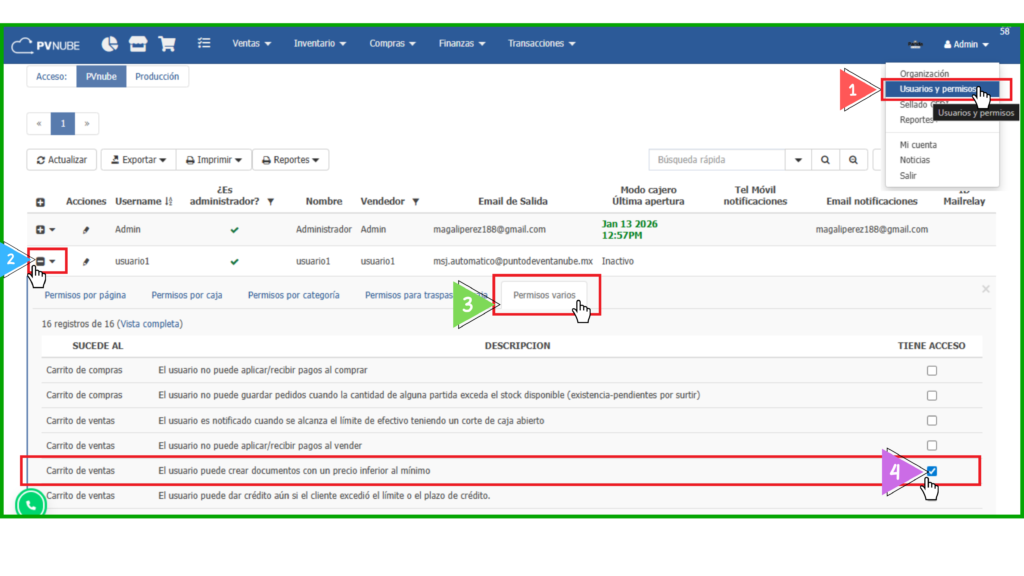The height and width of the screenshot is (576, 1024).
Task: Open the 'Vista completa' link
Action: pos(149,324)
